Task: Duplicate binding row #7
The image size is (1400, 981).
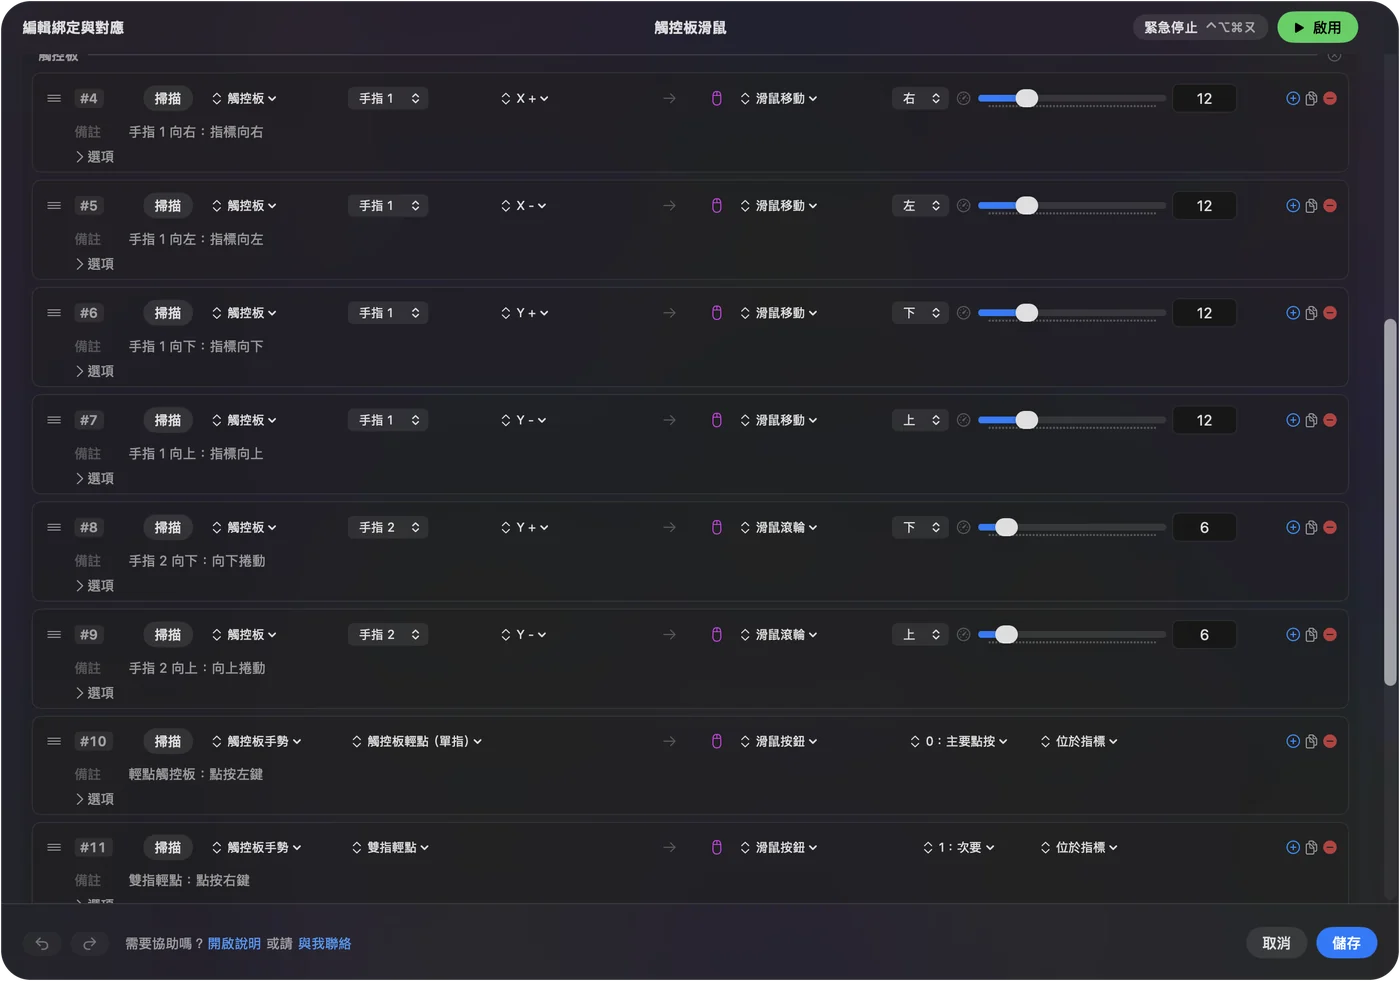Action: 1311,420
